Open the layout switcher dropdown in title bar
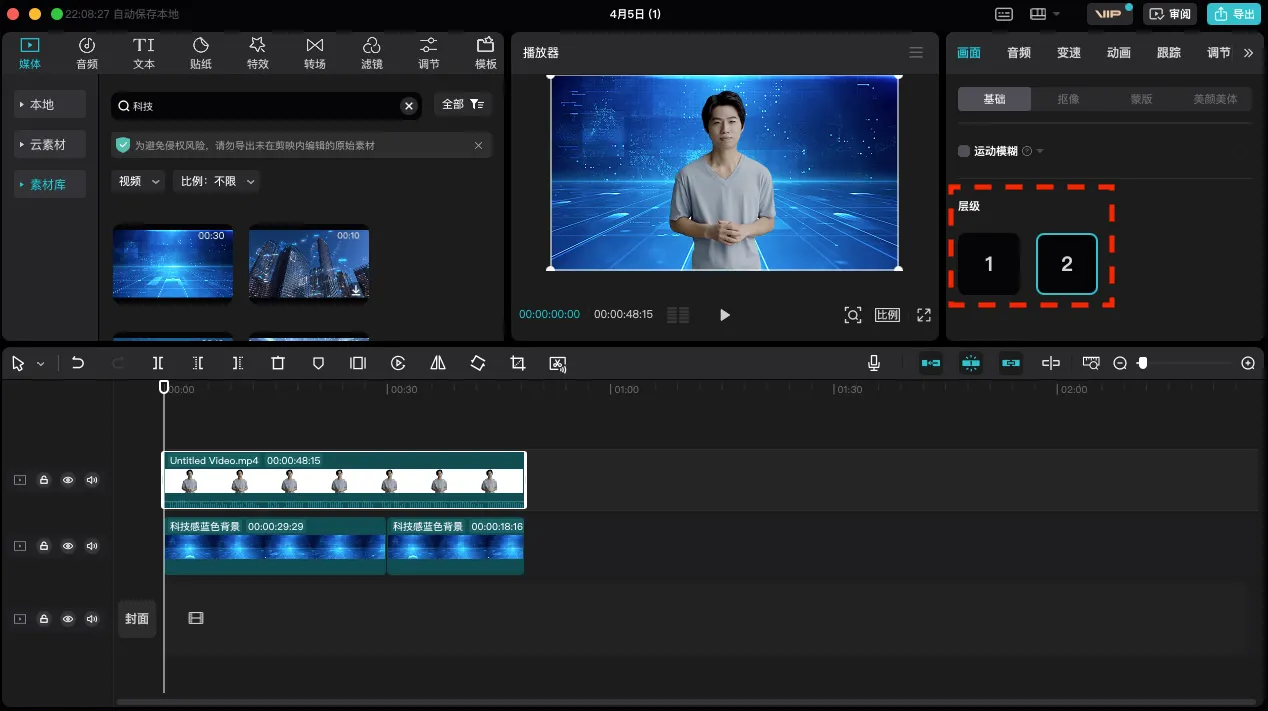Image resolution: width=1268 pixels, height=711 pixels. pyautogui.click(x=1044, y=14)
